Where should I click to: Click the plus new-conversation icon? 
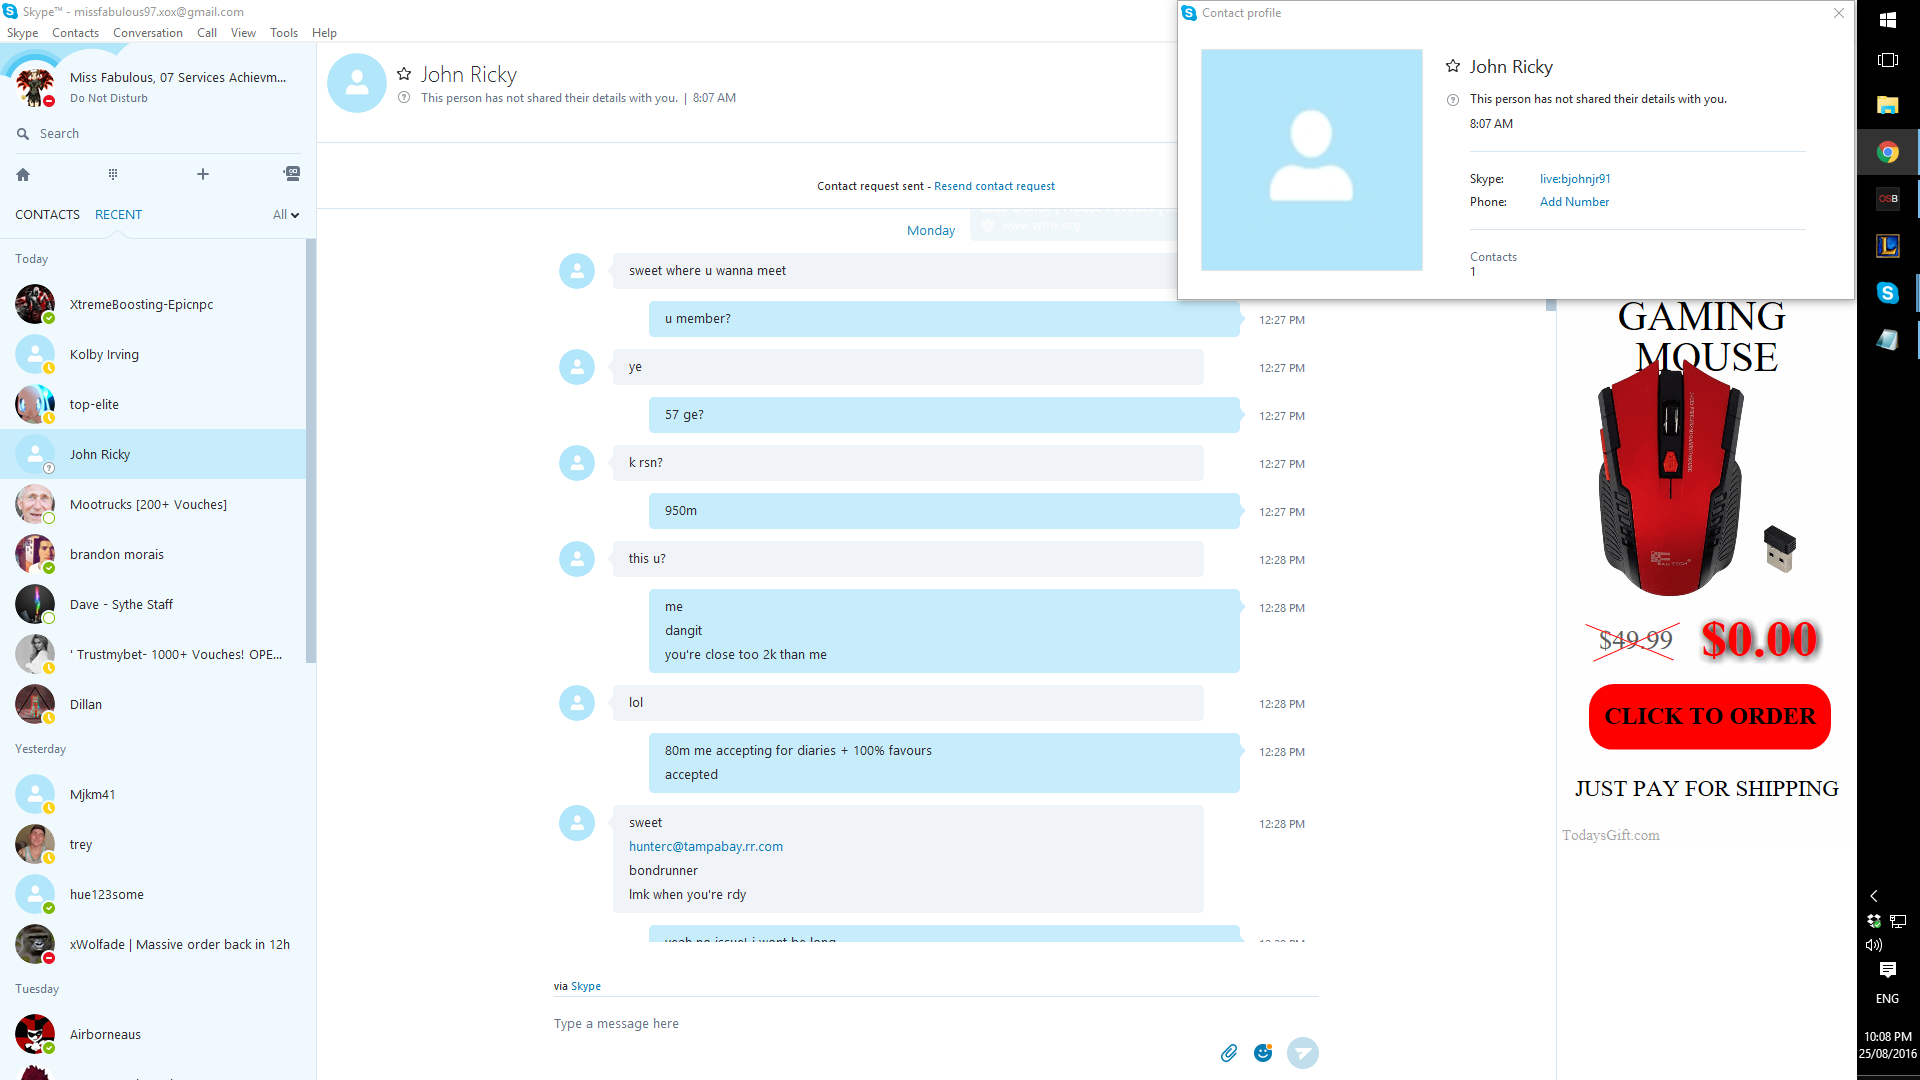[203, 174]
